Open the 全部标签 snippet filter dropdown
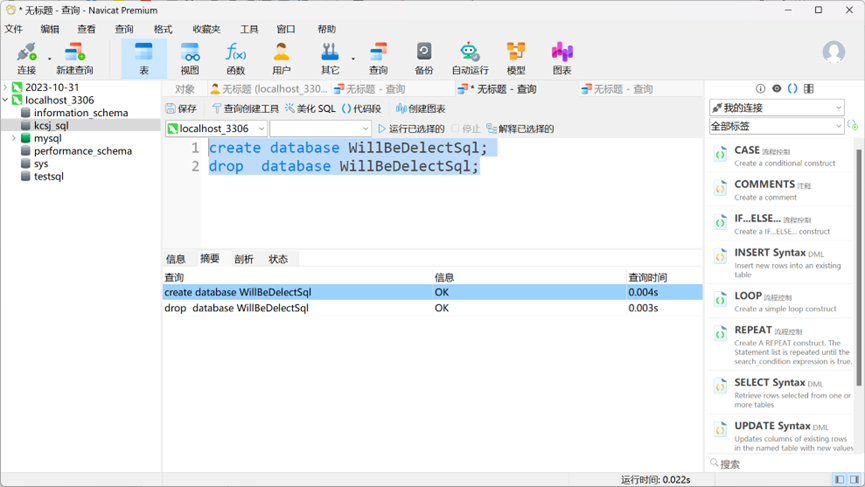Image resolution: width=865 pixels, height=487 pixels. tap(776, 126)
